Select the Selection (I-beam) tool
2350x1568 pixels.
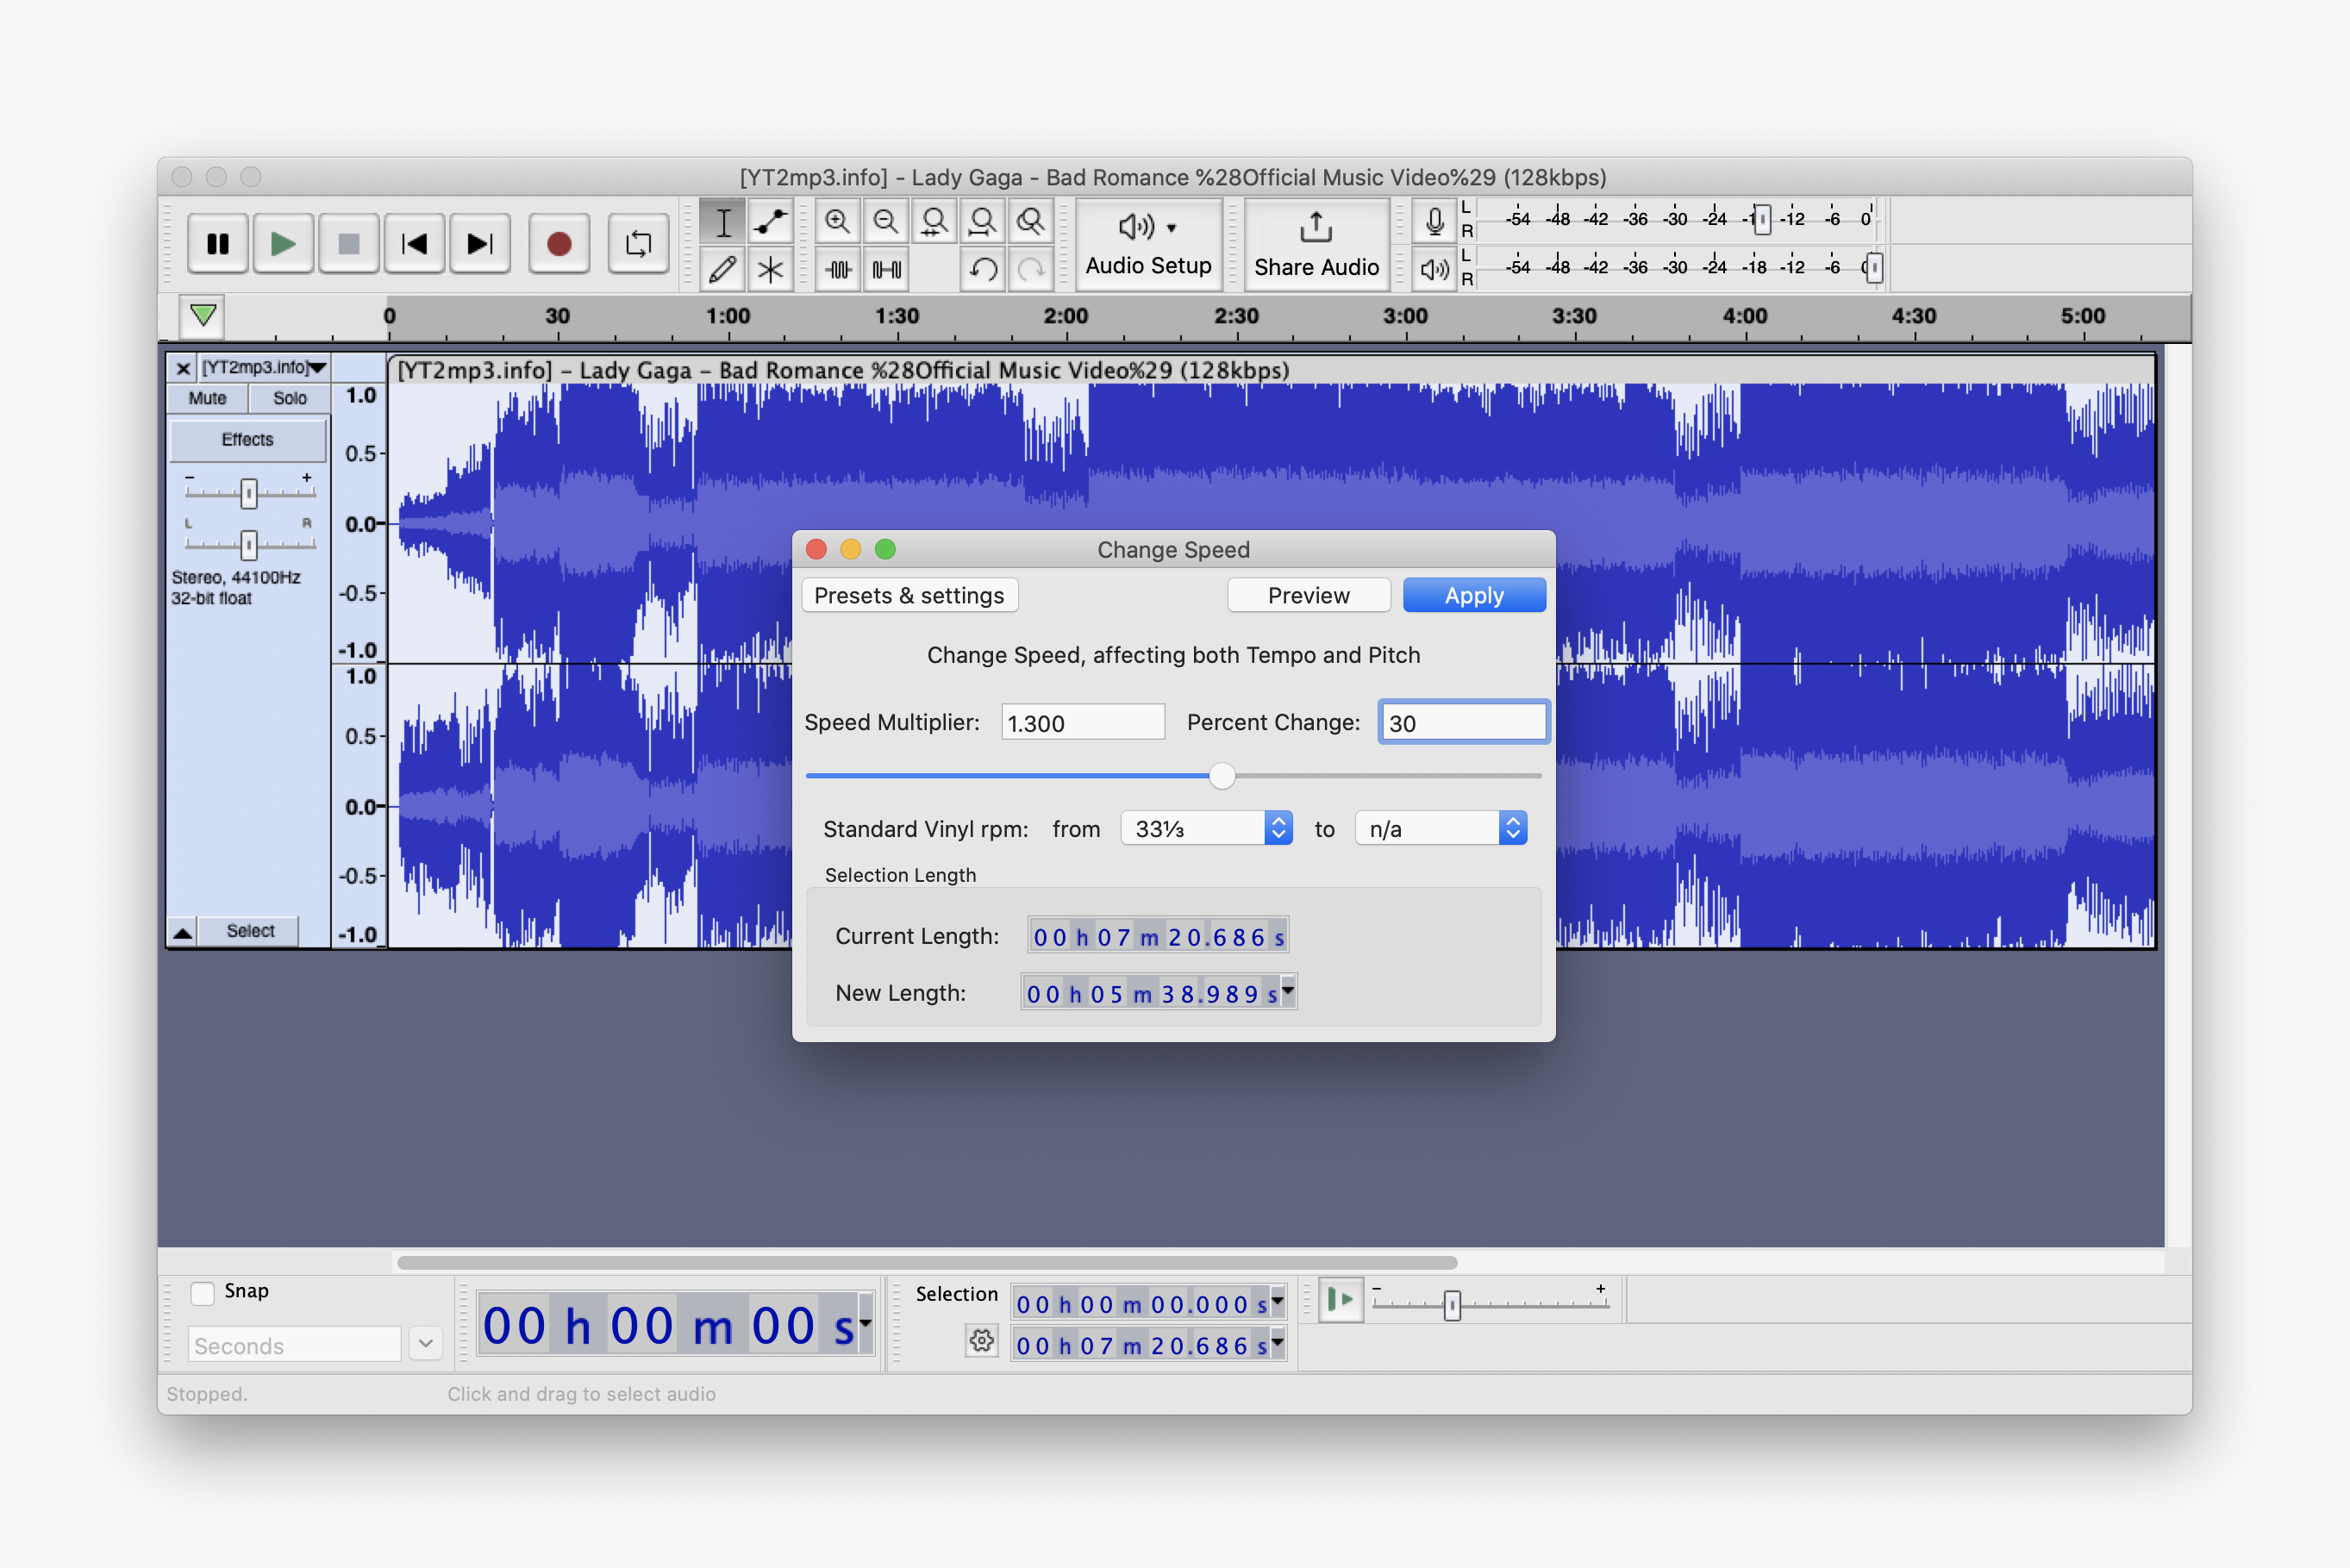pos(722,221)
